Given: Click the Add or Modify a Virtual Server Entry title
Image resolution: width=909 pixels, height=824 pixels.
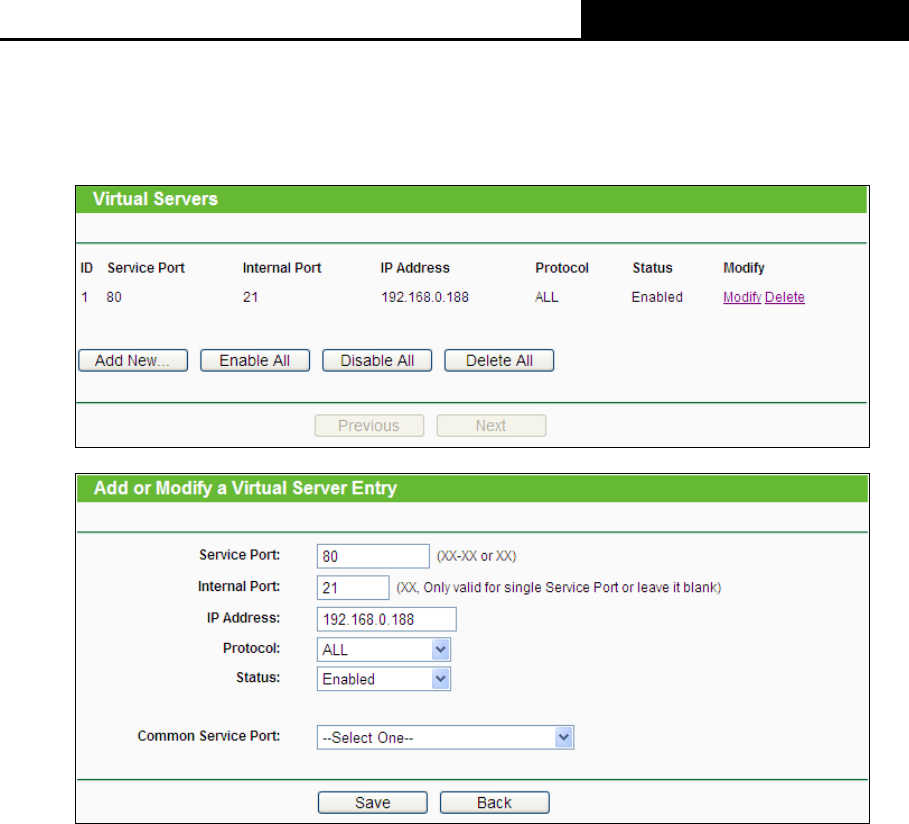Looking at the screenshot, I should pos(245,488).
